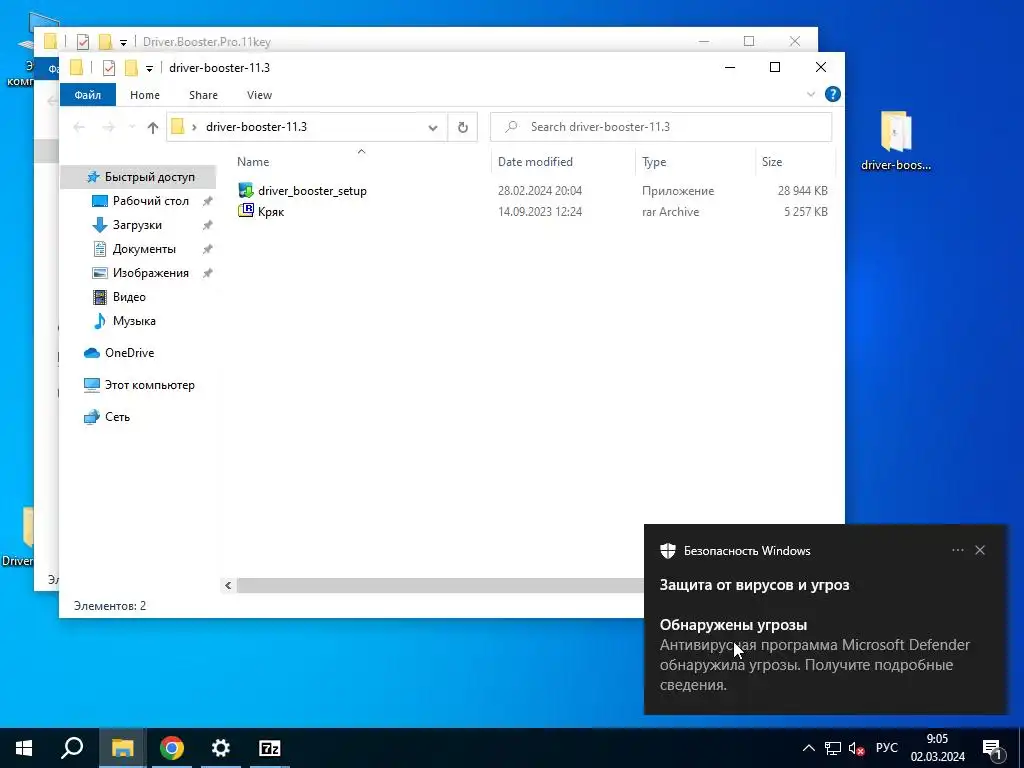Click the 5 257 KB size cell
This screenshot has width=1024, height=768.
point(806,212)
